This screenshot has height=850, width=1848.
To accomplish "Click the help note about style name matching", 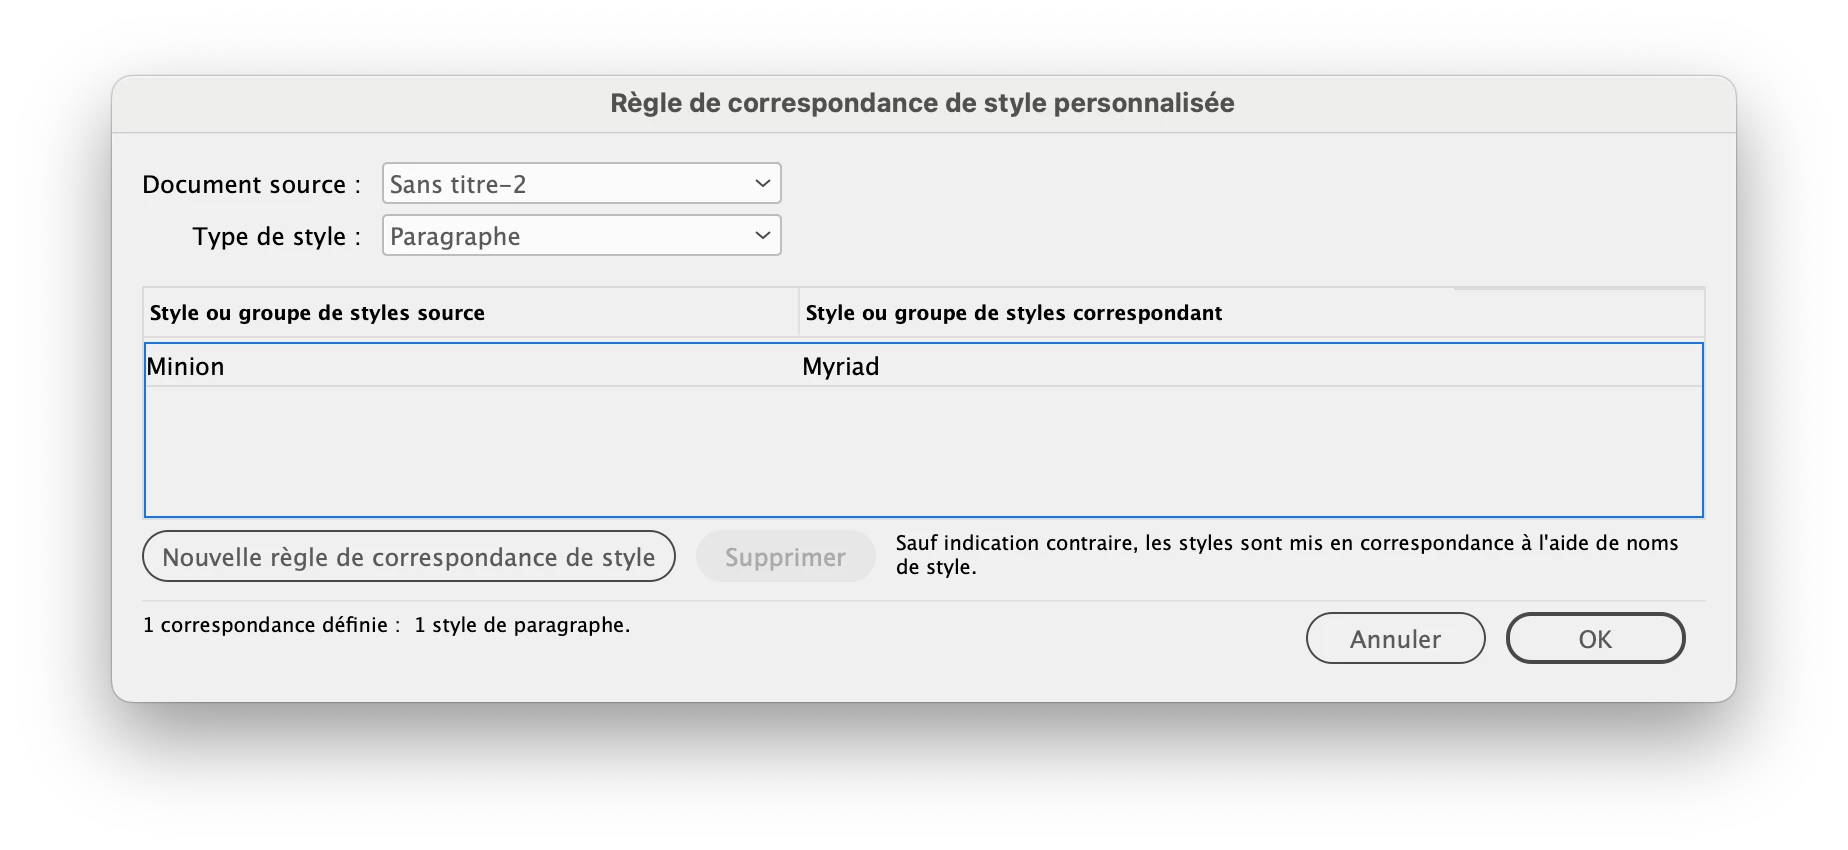I will 1287,555.
